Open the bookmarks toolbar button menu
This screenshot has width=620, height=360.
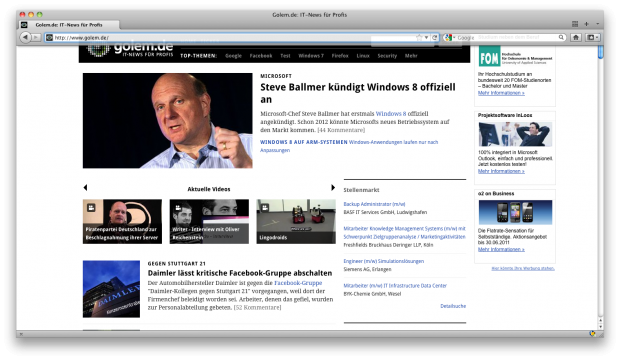(592, 37)
